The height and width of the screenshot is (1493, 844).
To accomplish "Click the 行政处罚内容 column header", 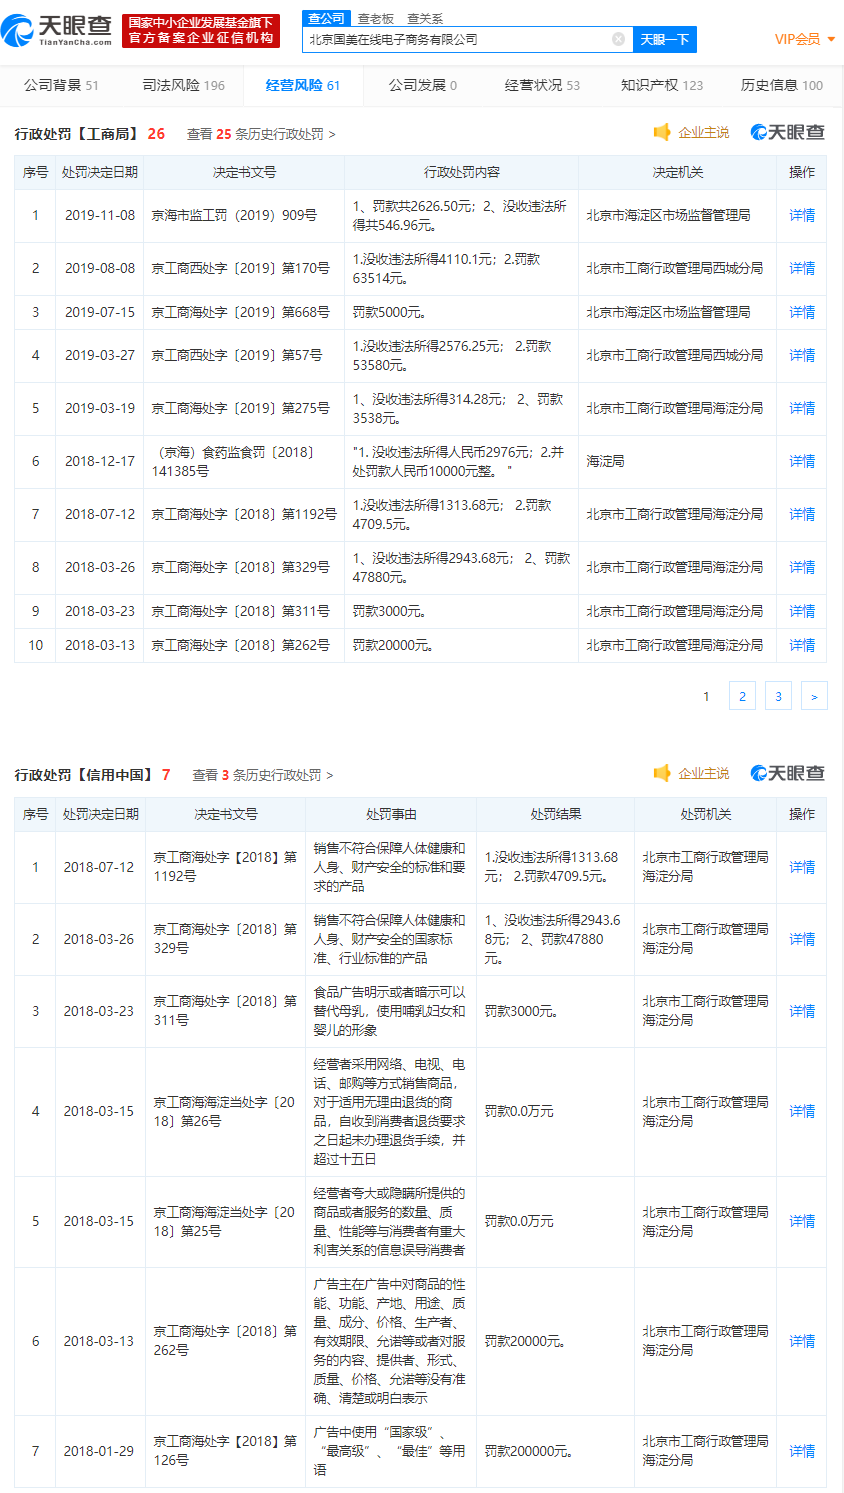I will coord(462,172).
